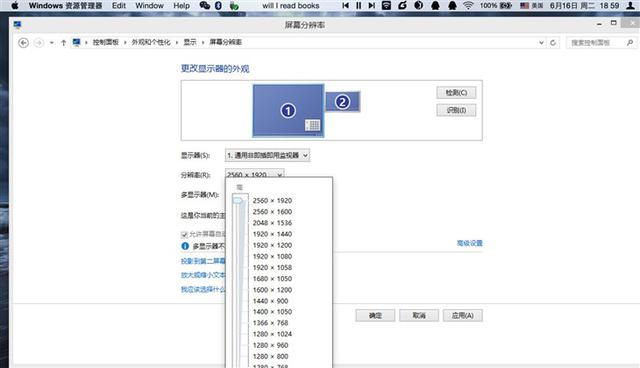Go up one folder level

63,42
